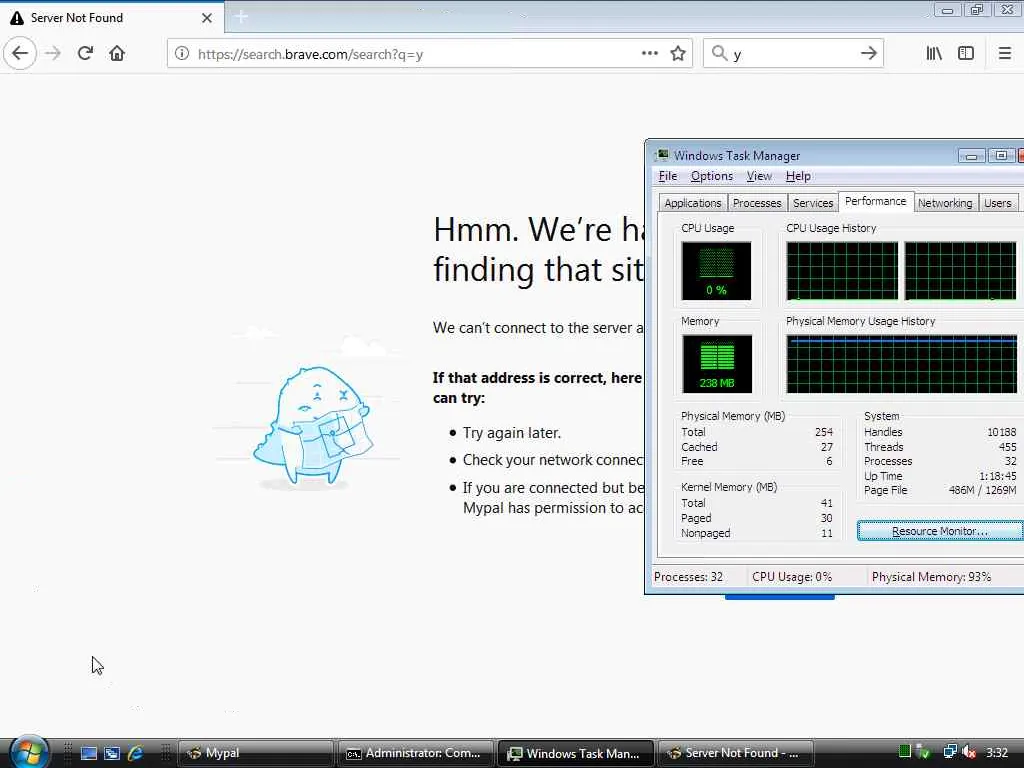Open the Library bookshelf icon
Viewport: 1024px width, 768px height.
(x=934, y=53)
